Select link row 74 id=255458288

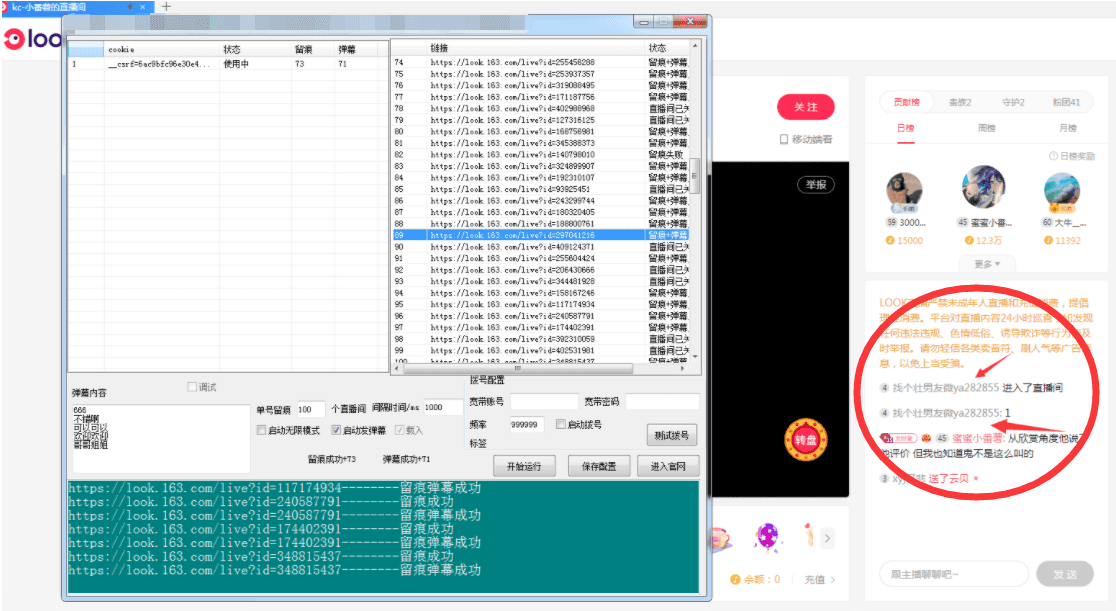(x=540, y=63)
